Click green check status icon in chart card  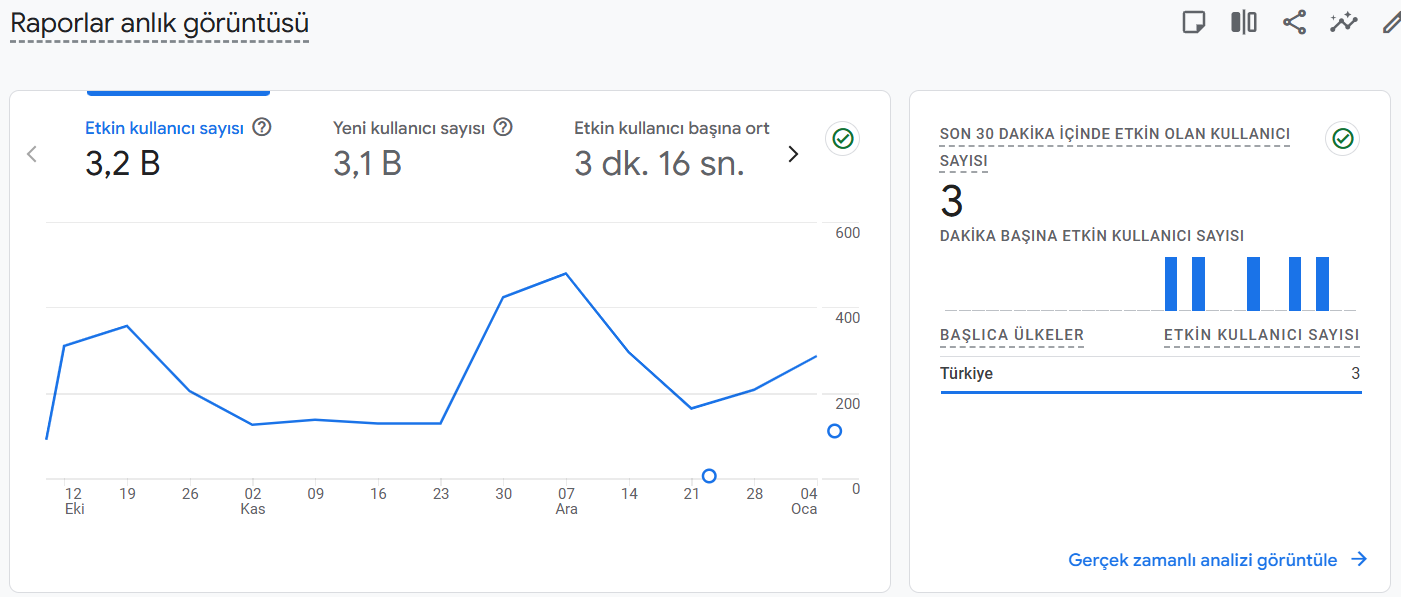[x=842, y=139]
